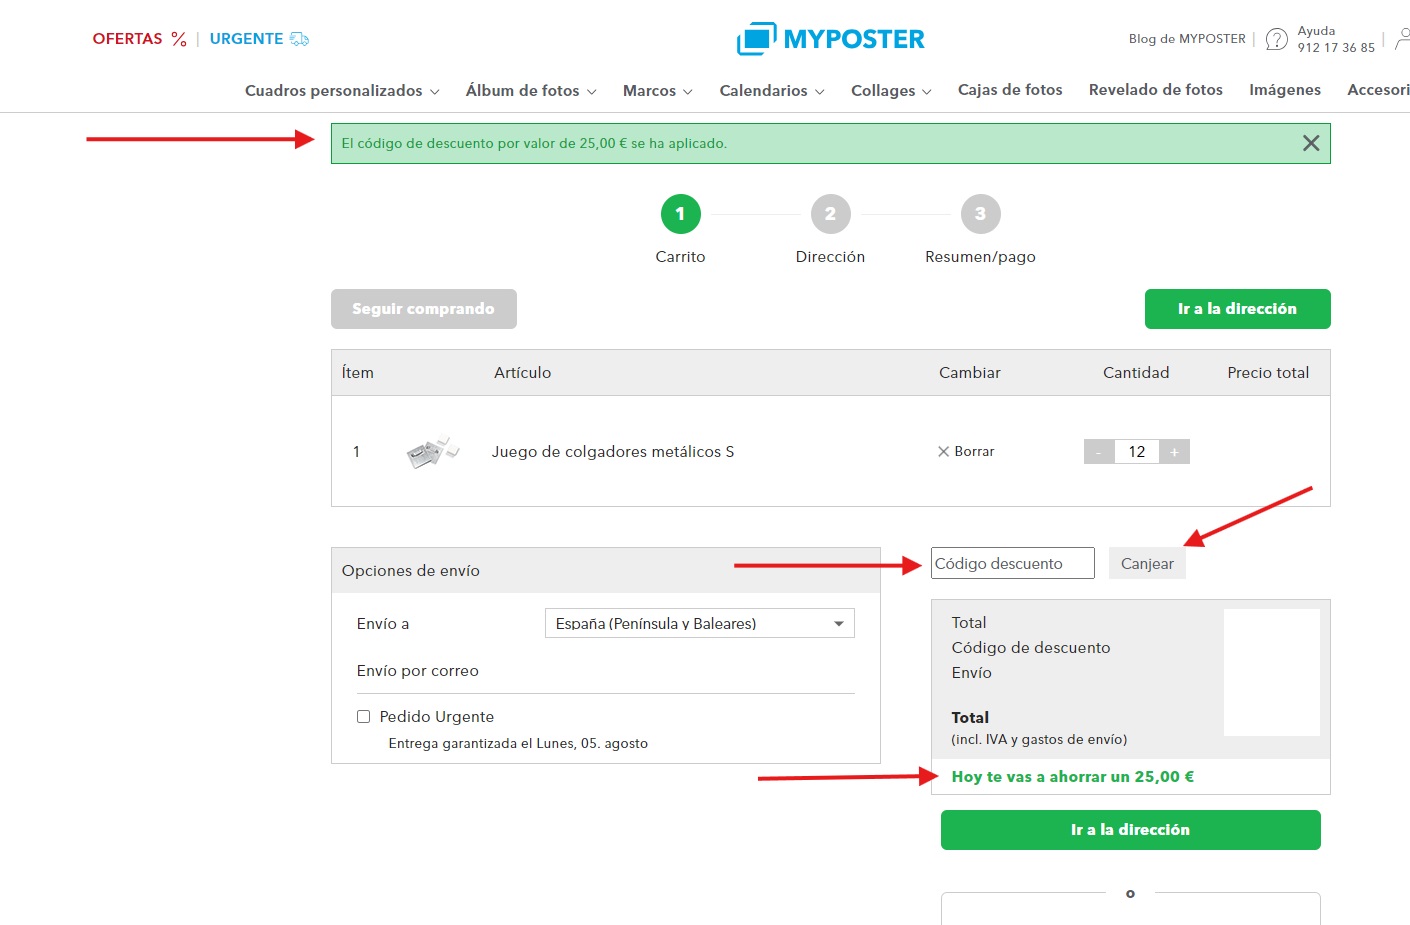This screenshot has width=1410, height=925.
Task: Open the Envío a country dropdown
Action: click(699, 623)
